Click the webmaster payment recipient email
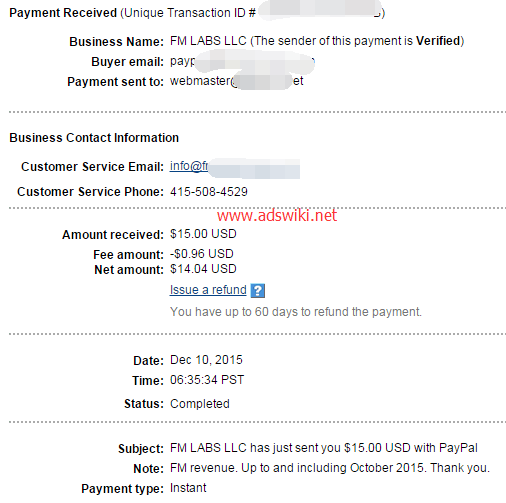The width and height of the screenshot is (506, 503). click(237, 81)
